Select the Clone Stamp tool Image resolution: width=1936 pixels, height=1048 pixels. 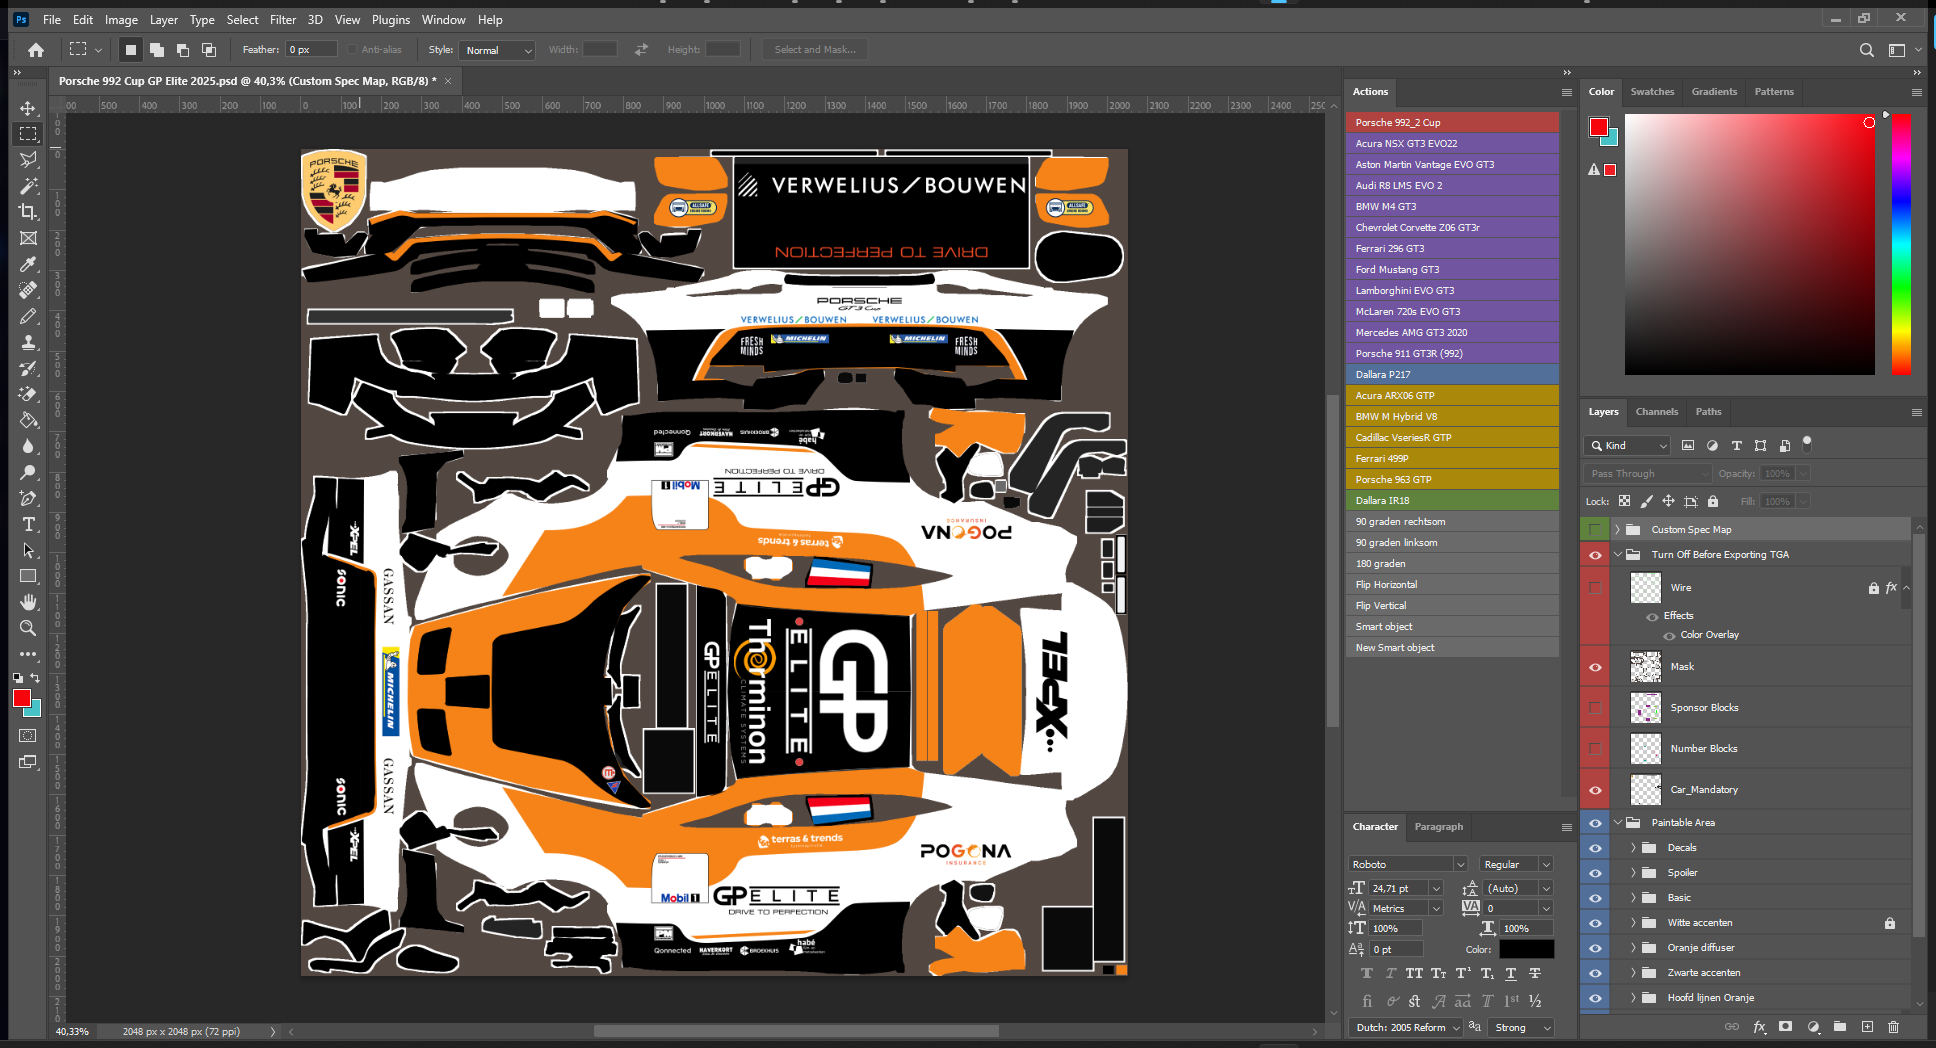click(x=28, y=342)
